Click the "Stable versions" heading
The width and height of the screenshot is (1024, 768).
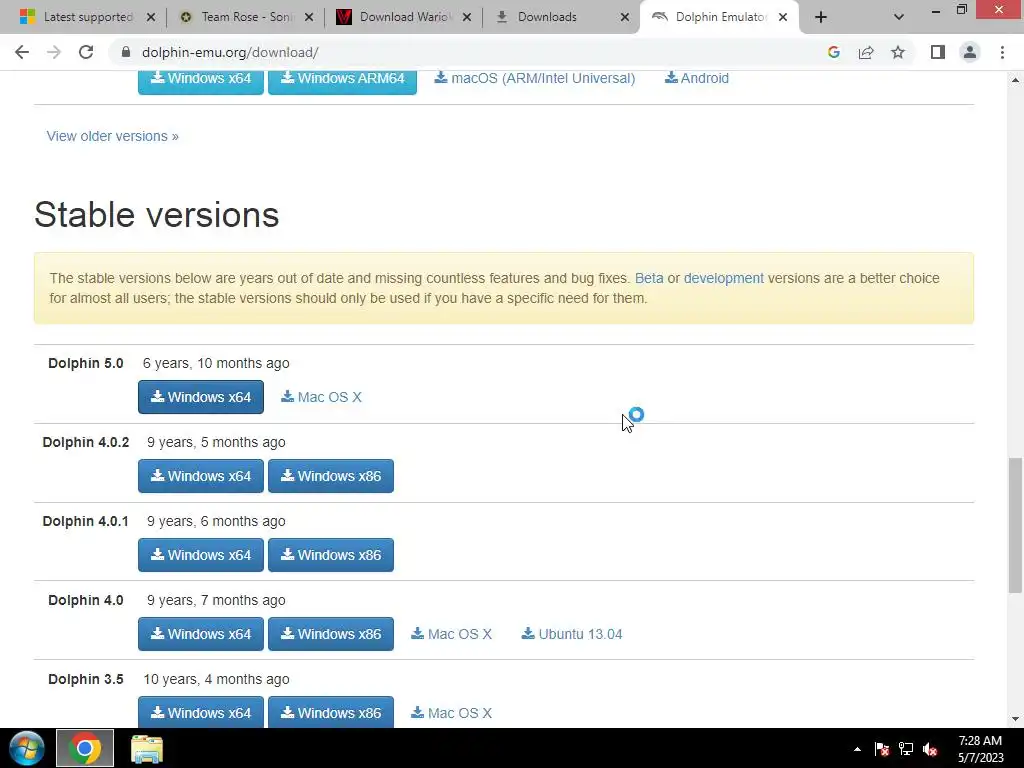click(157, 214)
